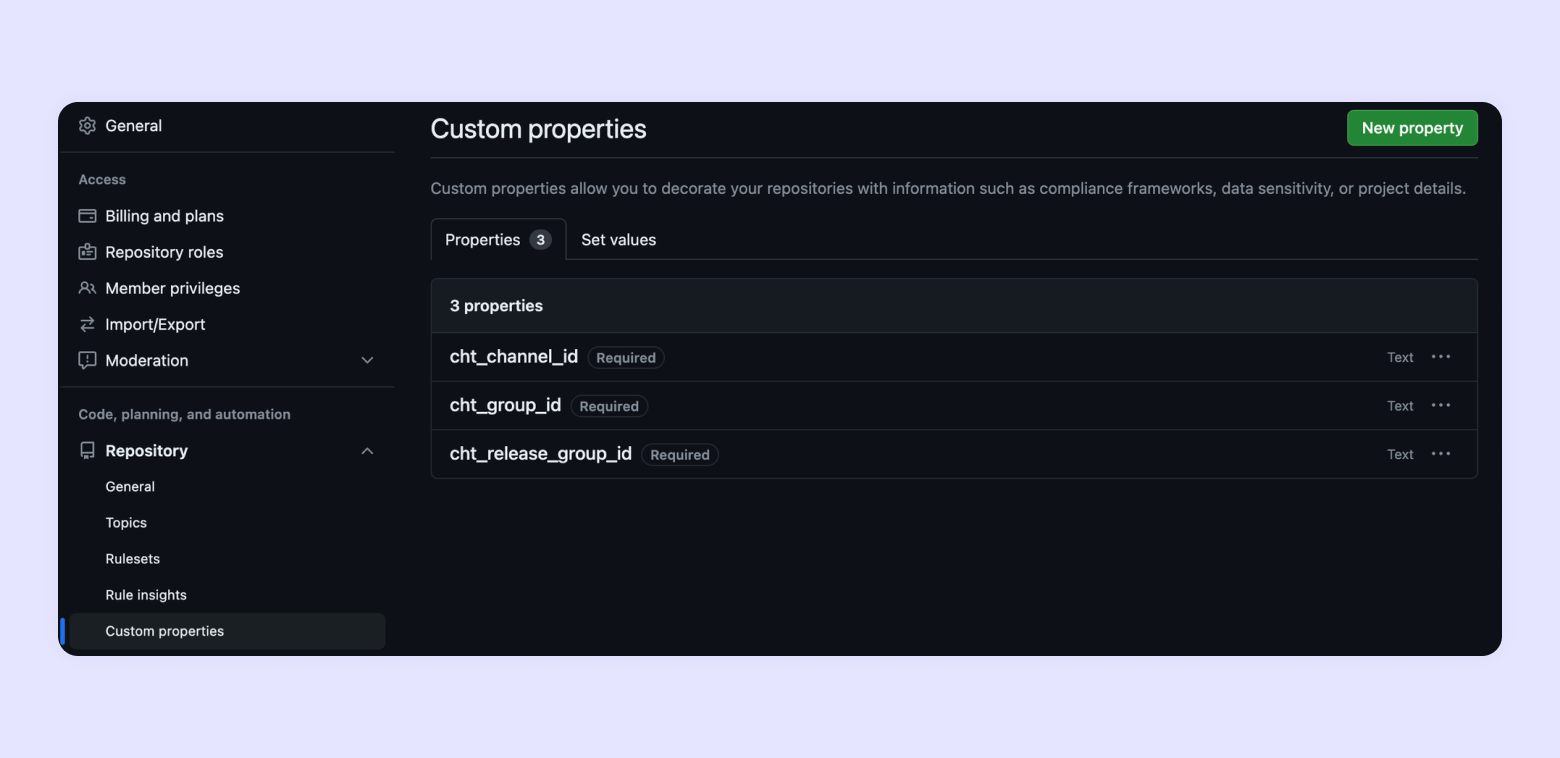
Task: Click the Import/Export arrows icon
Action: pyautogui.click(x=87, y=324)
